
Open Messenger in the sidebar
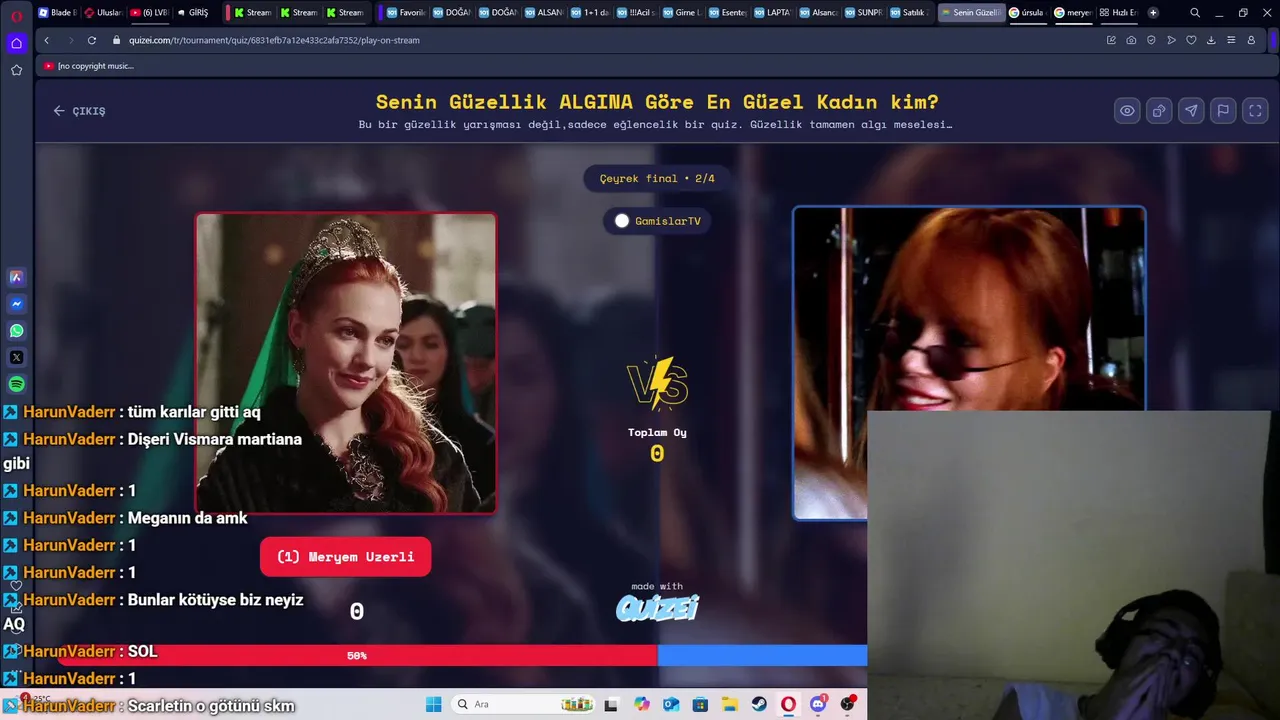point(16,304)
